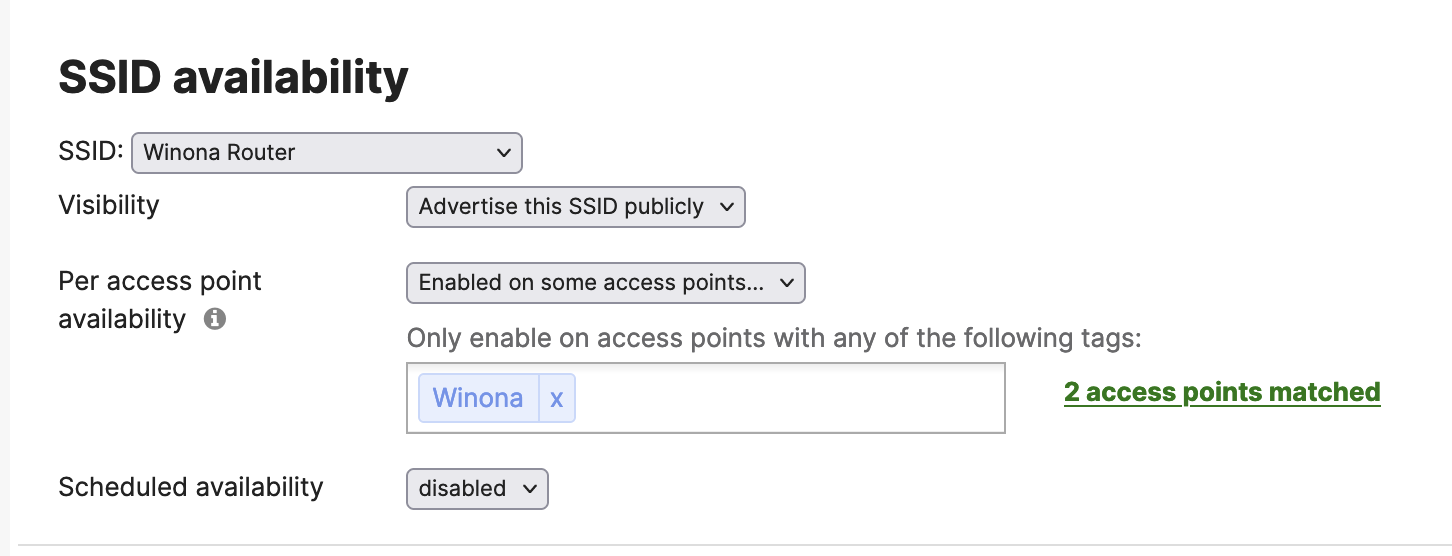The height and width of the screenshot is (556, 1452).
Task: Click the SSID: label text
Action: pos(90,152)
